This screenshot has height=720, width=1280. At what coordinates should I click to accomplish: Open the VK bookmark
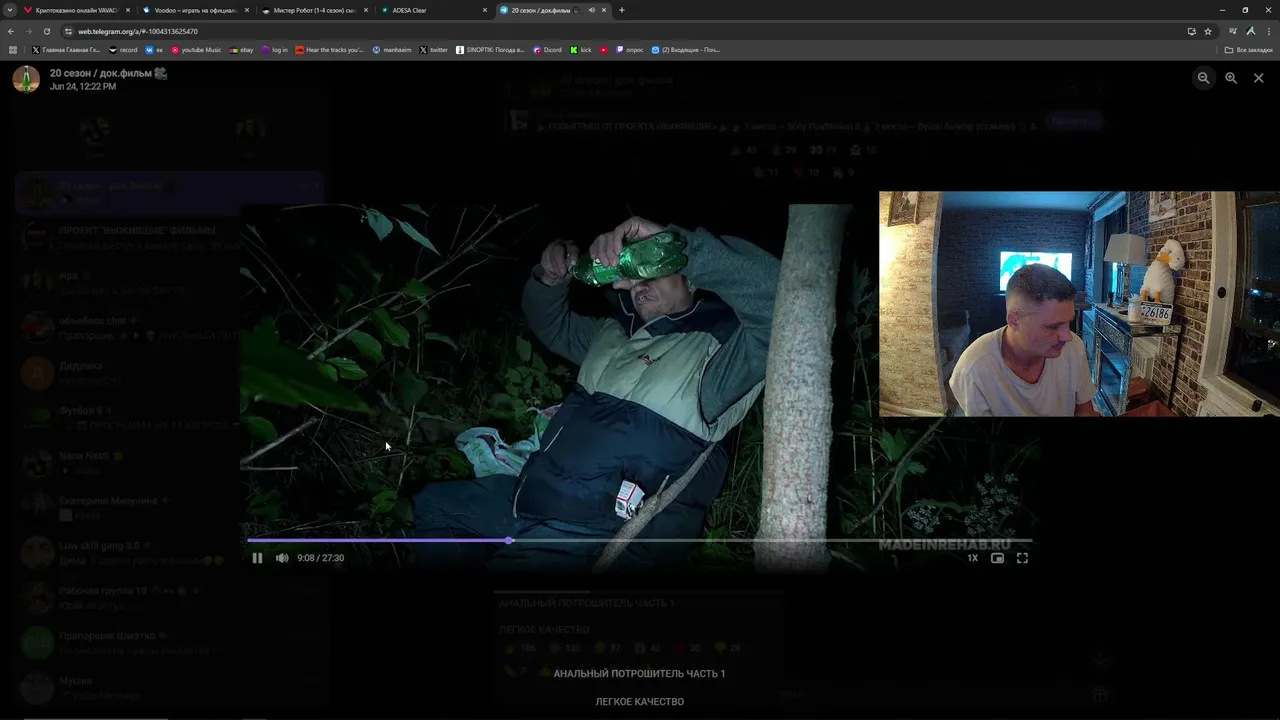pos(154,50)
